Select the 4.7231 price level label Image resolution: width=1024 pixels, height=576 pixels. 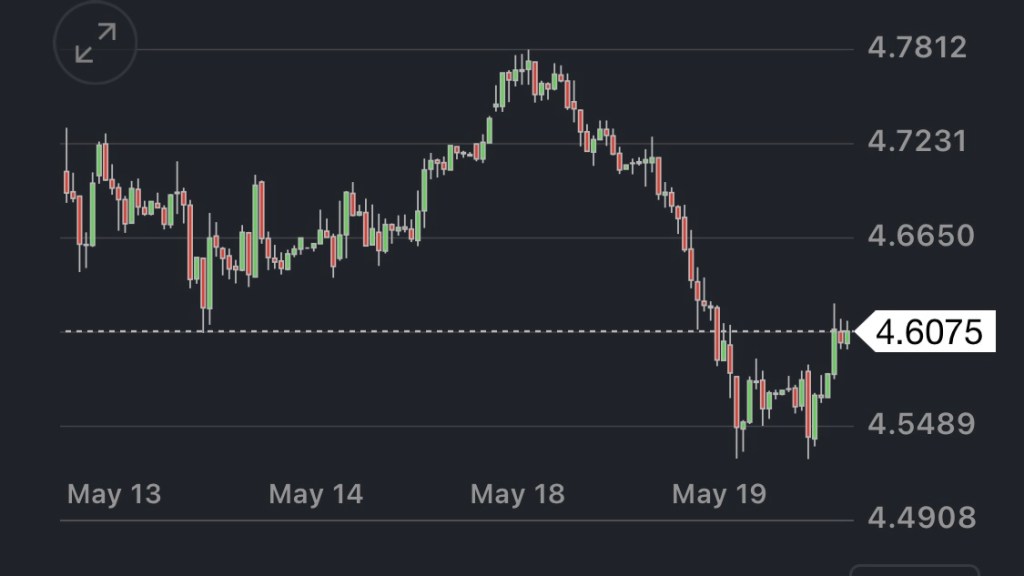(916, 141)
